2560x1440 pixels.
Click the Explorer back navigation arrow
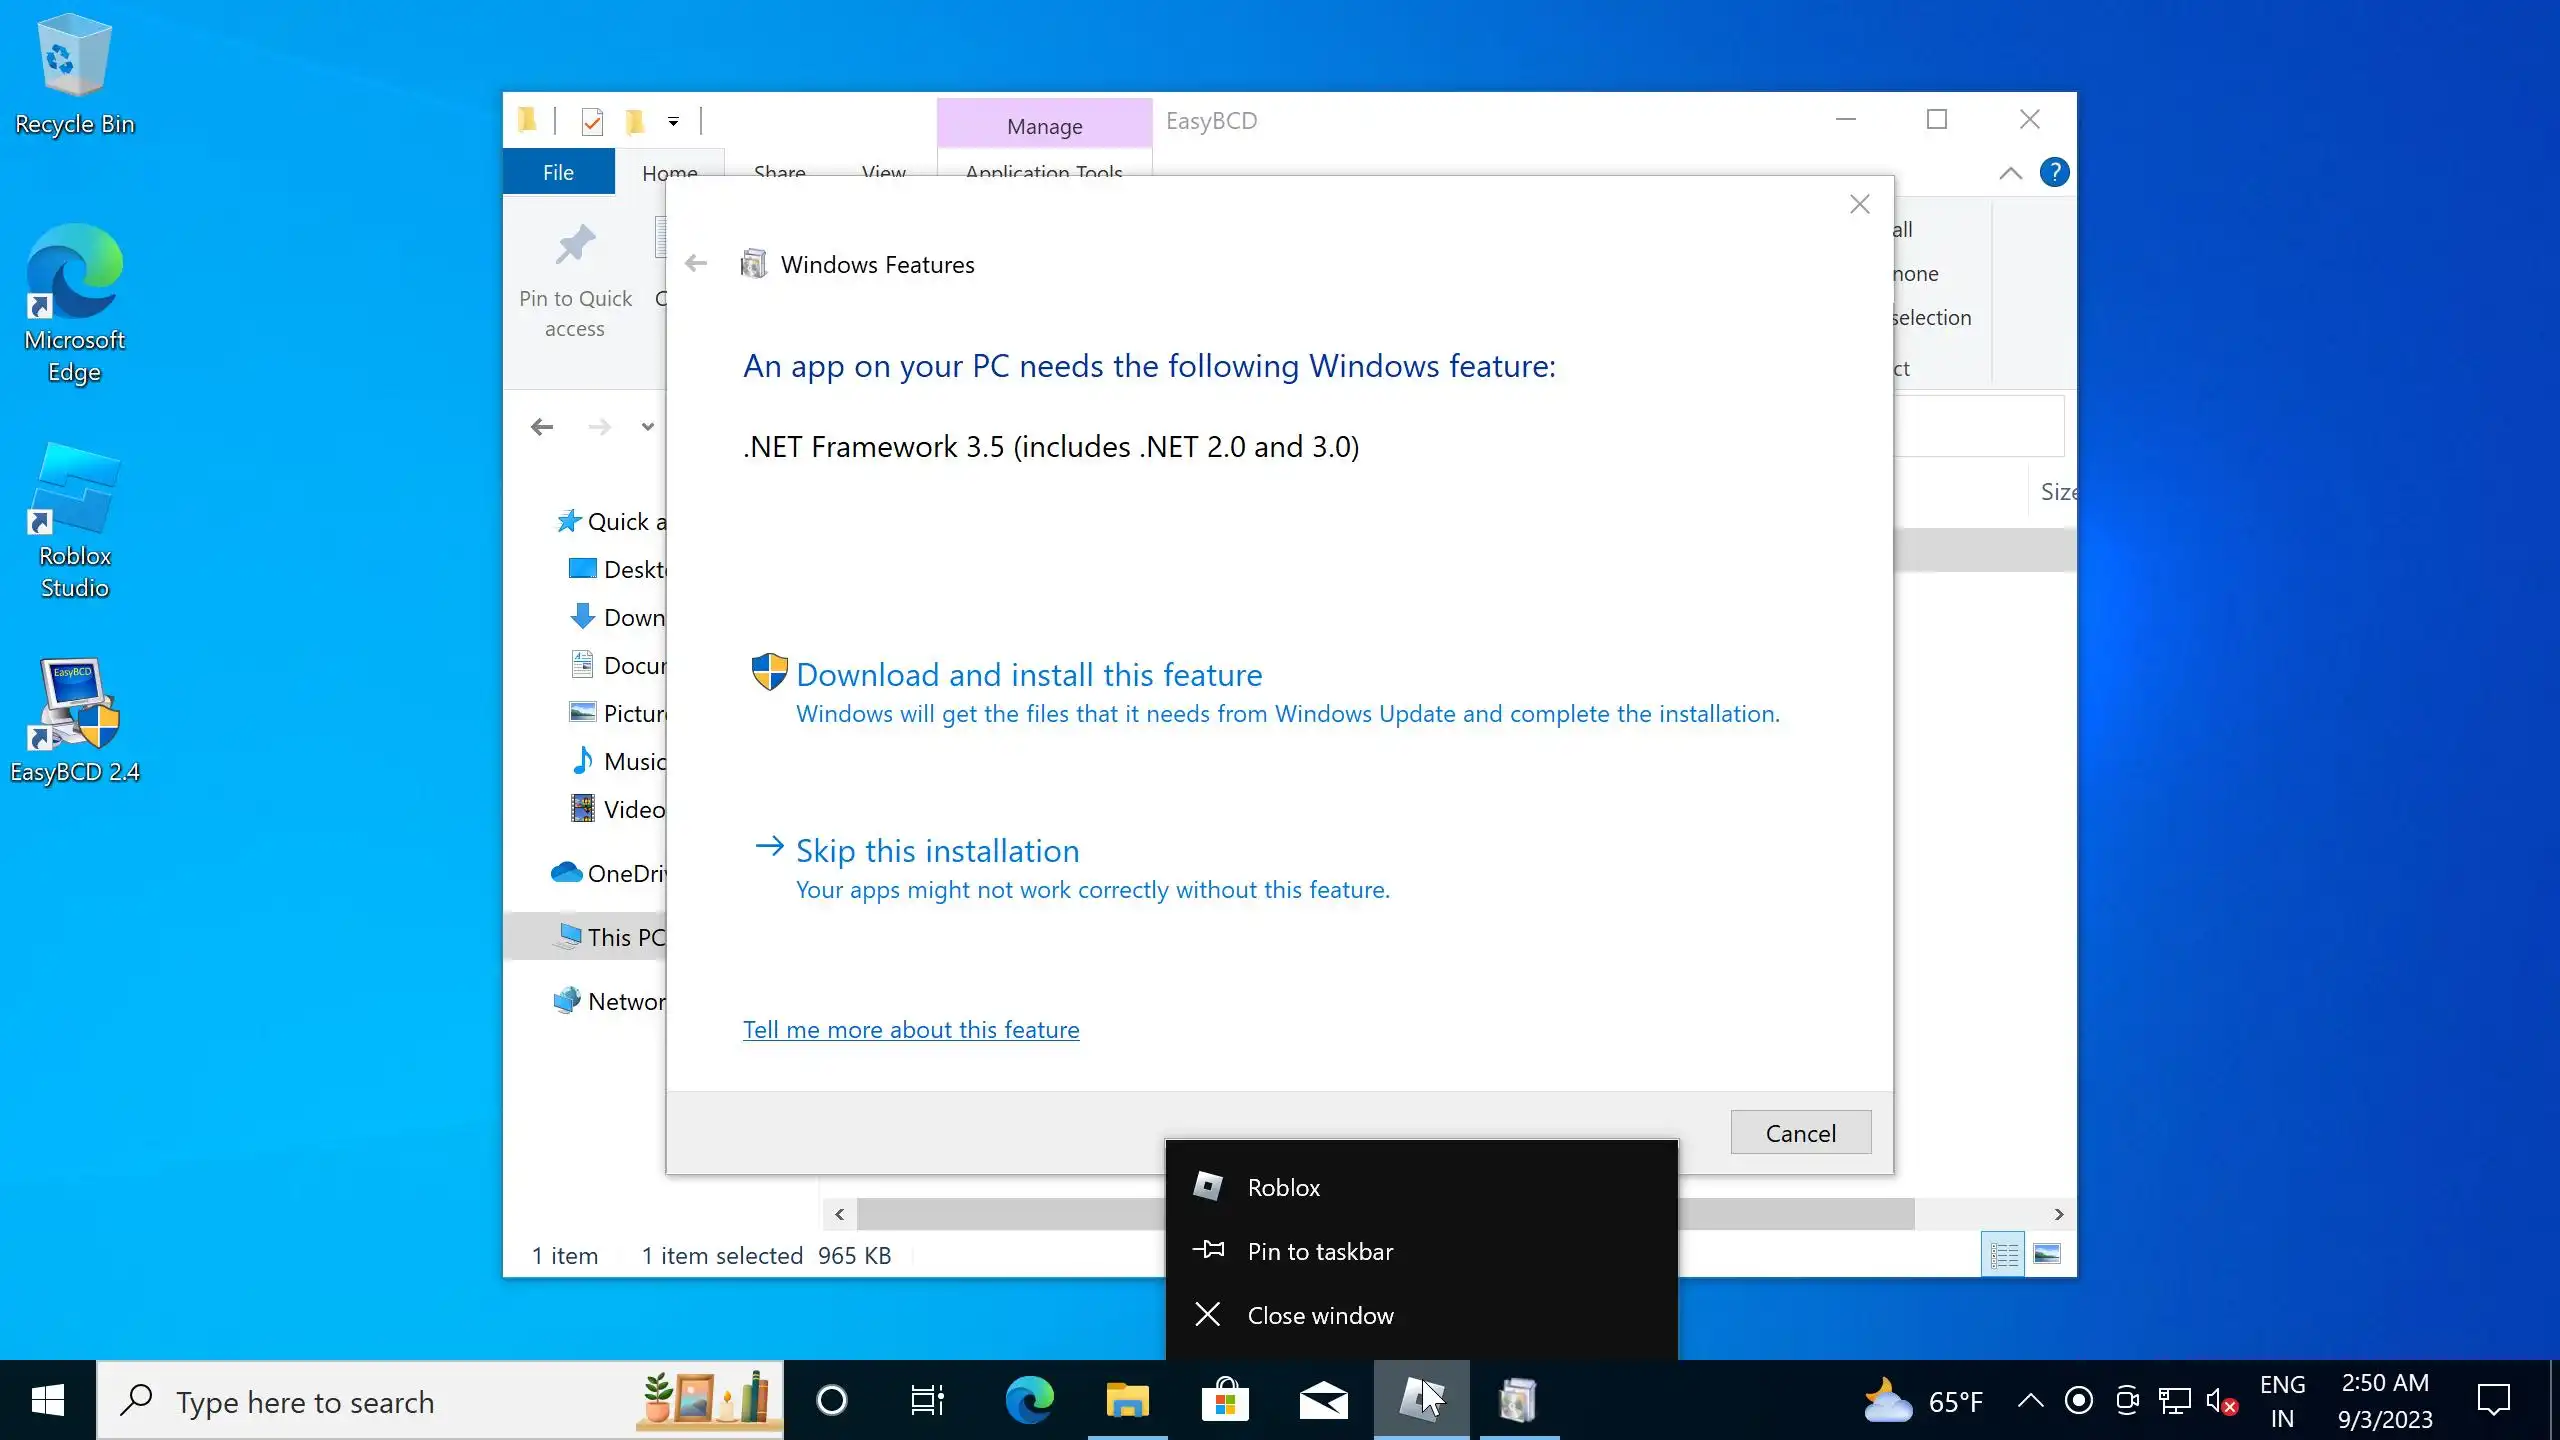point(542,427)
